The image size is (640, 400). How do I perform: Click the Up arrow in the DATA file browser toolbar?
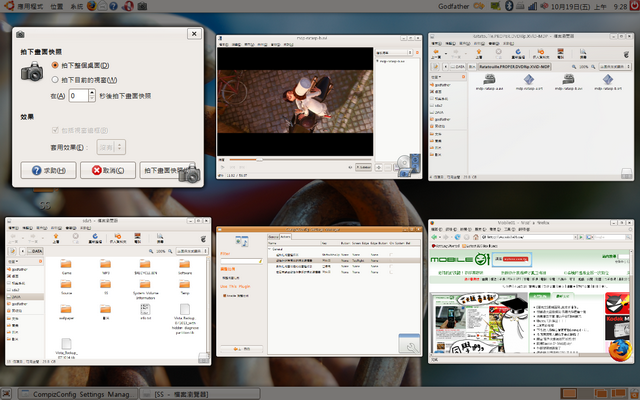[x=56, y=238]
